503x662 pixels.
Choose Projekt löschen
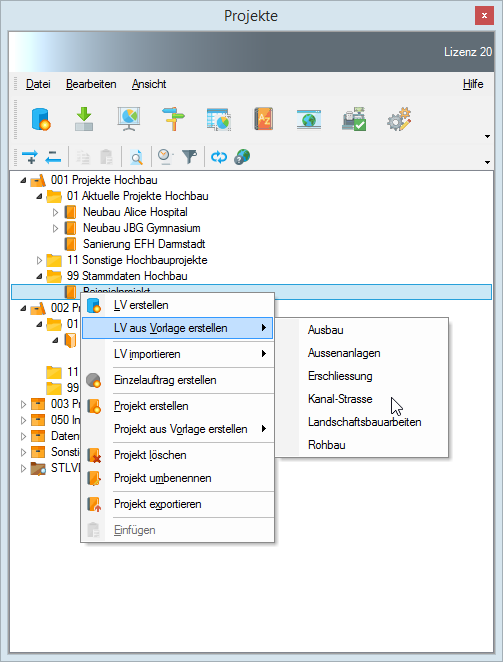tap(177, 455)
